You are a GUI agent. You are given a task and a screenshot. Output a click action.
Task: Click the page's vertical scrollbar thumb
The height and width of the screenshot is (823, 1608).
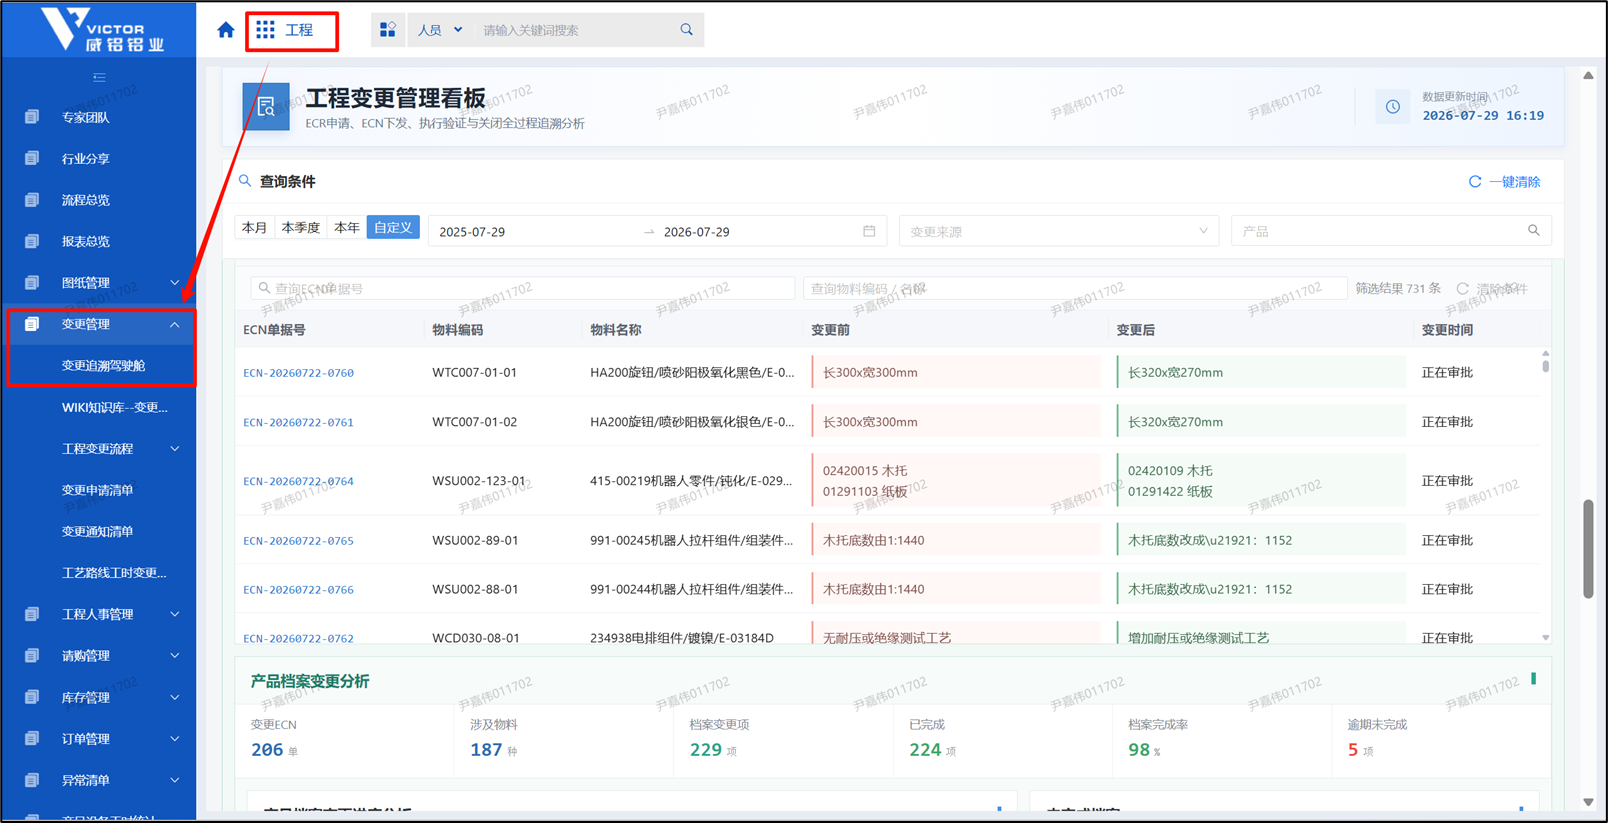1588,549
